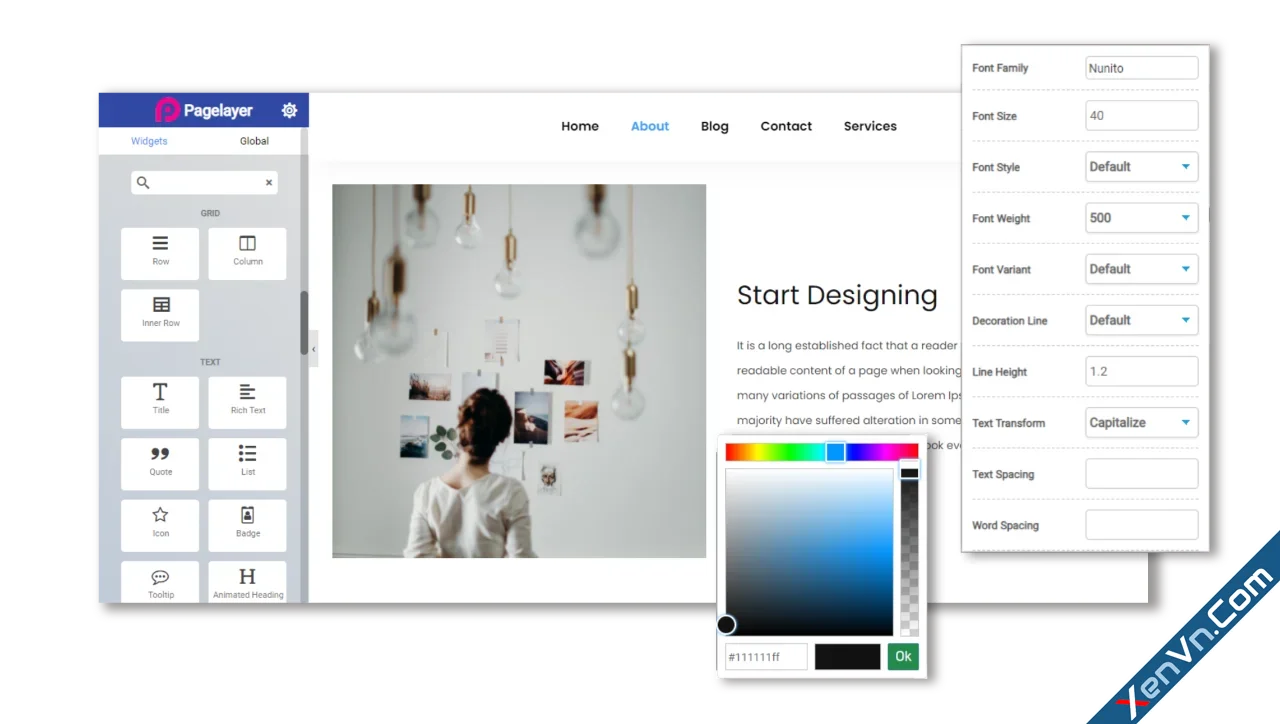Viewport: 1280px width, 724px height.
Task: Change Font Weight using its dropdown
Action: [x=1141, y=217]
